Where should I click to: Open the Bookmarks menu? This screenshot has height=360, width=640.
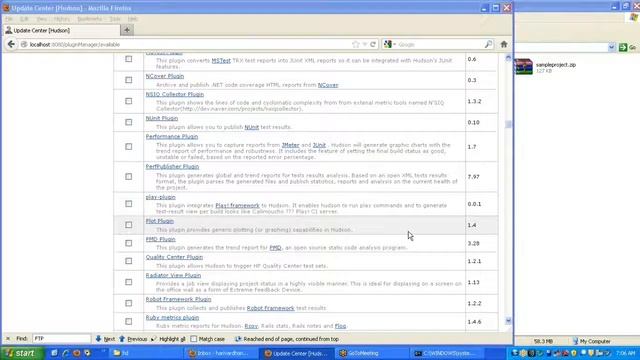pos(89,19)
